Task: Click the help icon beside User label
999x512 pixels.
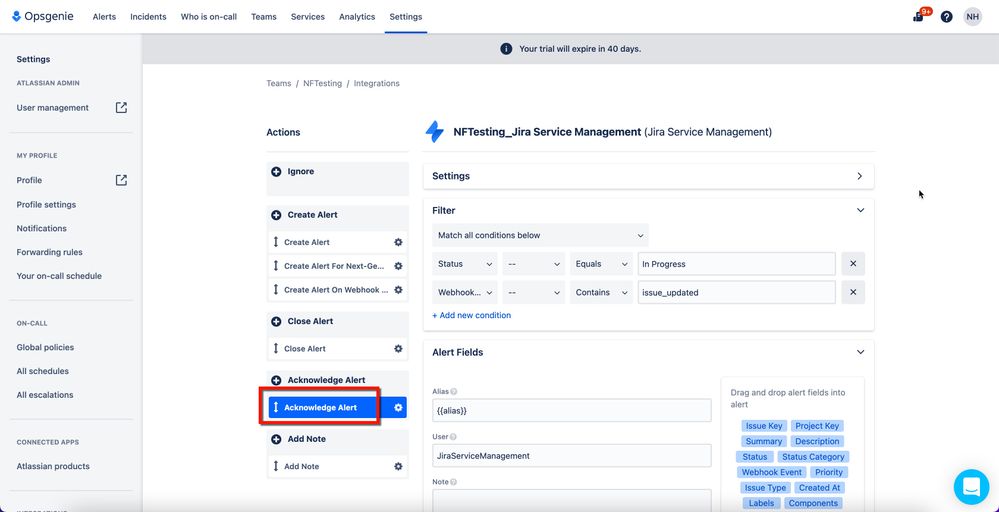Action: pos(454,437)
